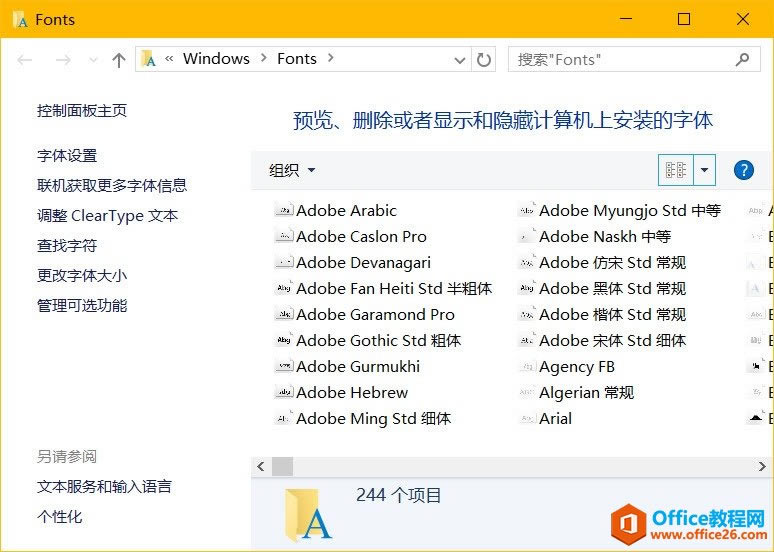
Task: Click the Adobe Hebrew font name
Action: pos(352,393)
